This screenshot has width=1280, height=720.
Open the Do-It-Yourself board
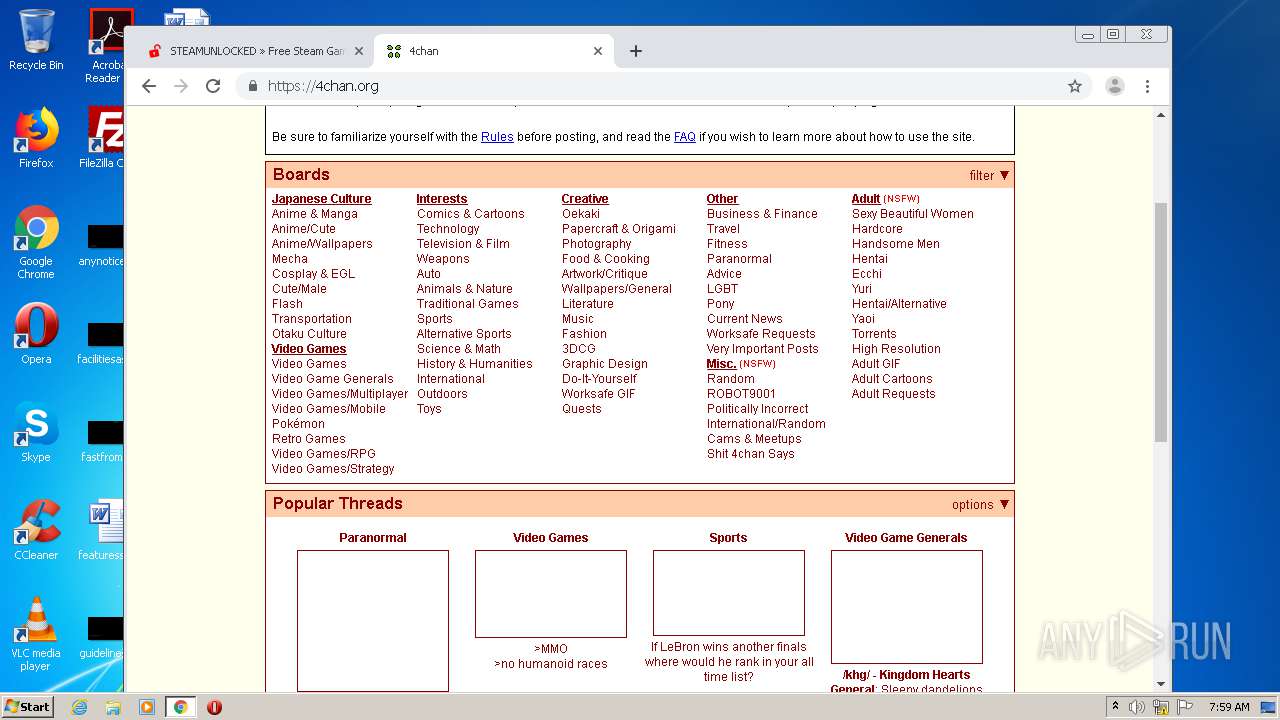(x=599, y=379)
